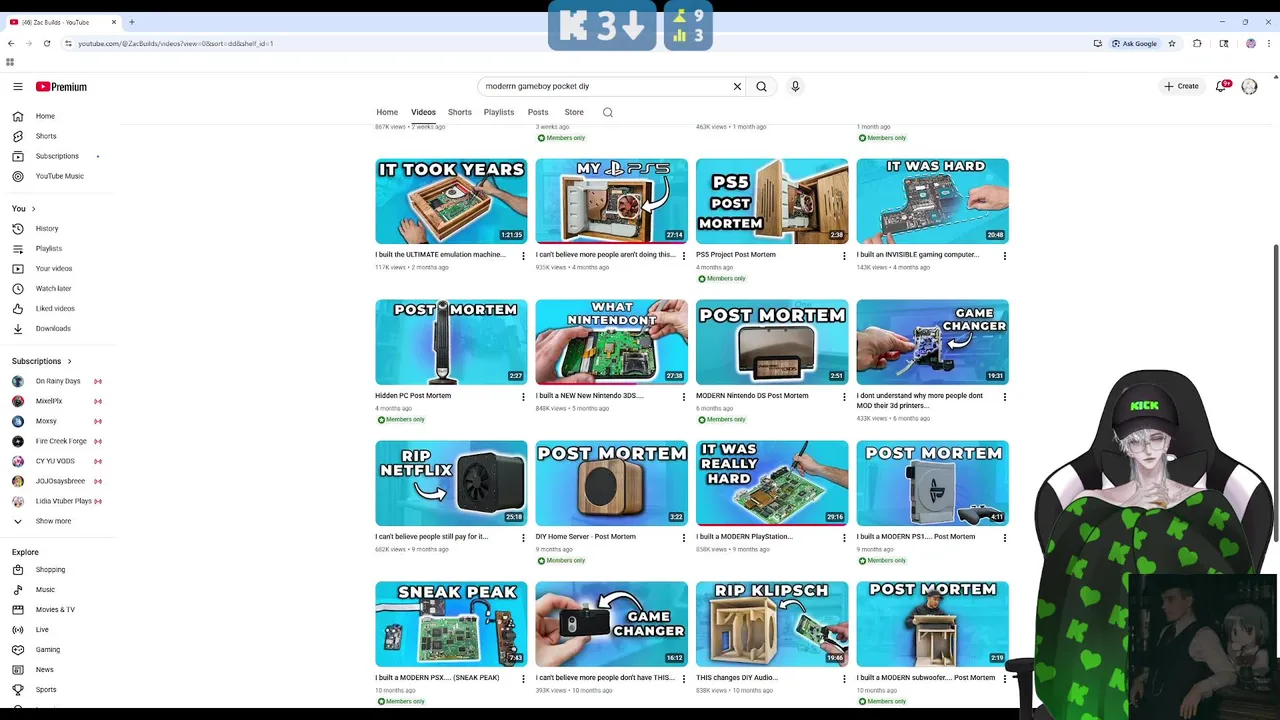Open the WHAT NINTENDONT video thumbnail
This screenshot has width=1280, height=720.
611,342
